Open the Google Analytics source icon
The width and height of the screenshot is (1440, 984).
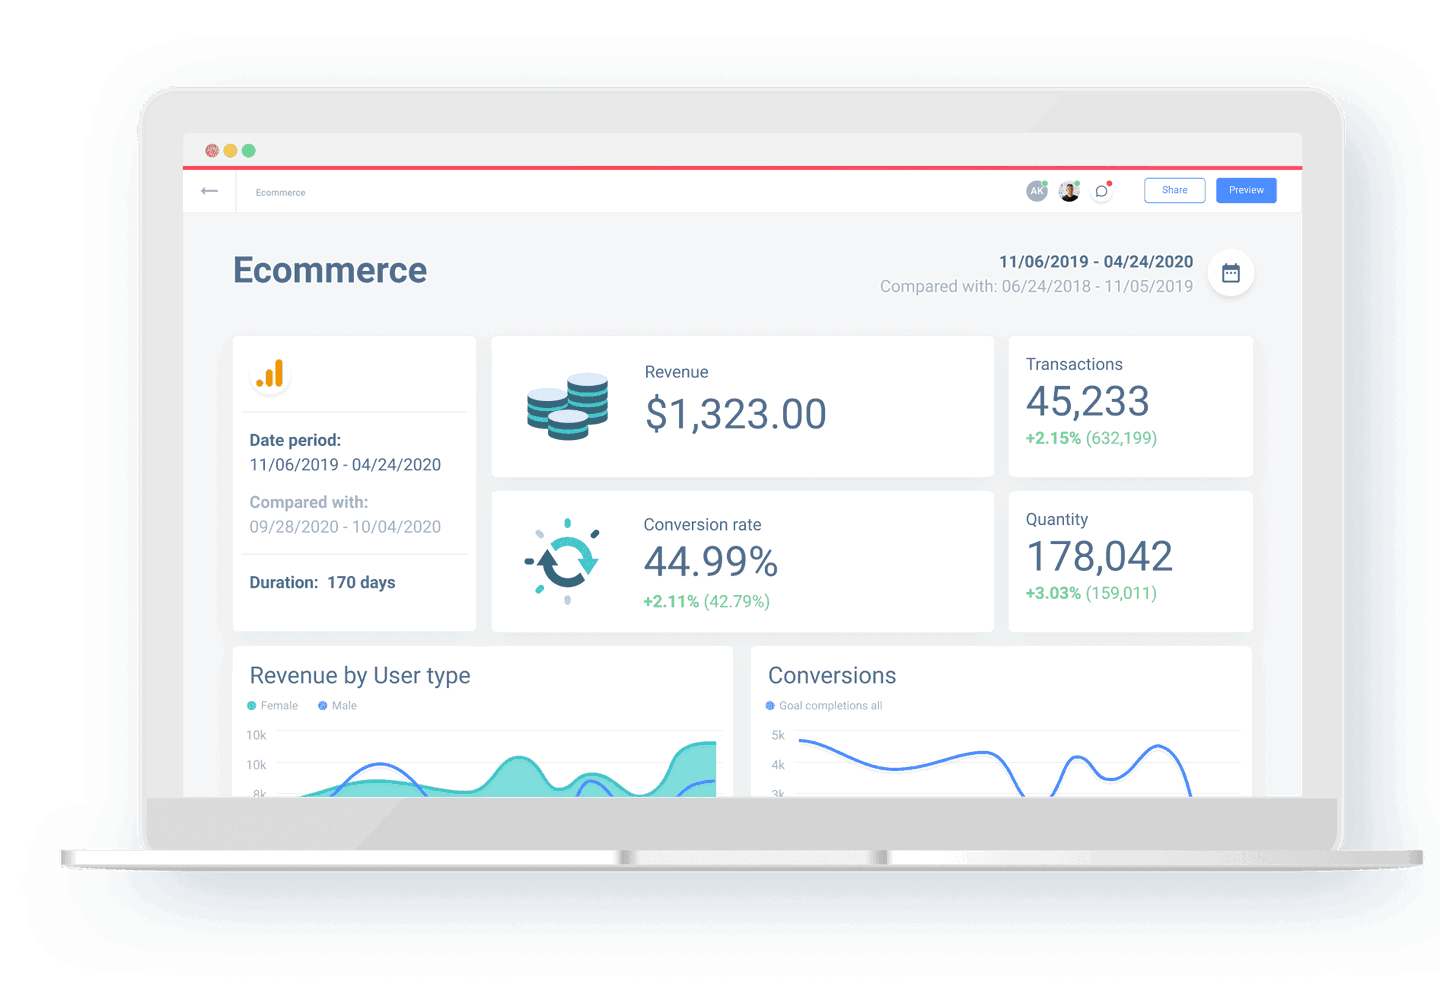(x=269, y=374)
